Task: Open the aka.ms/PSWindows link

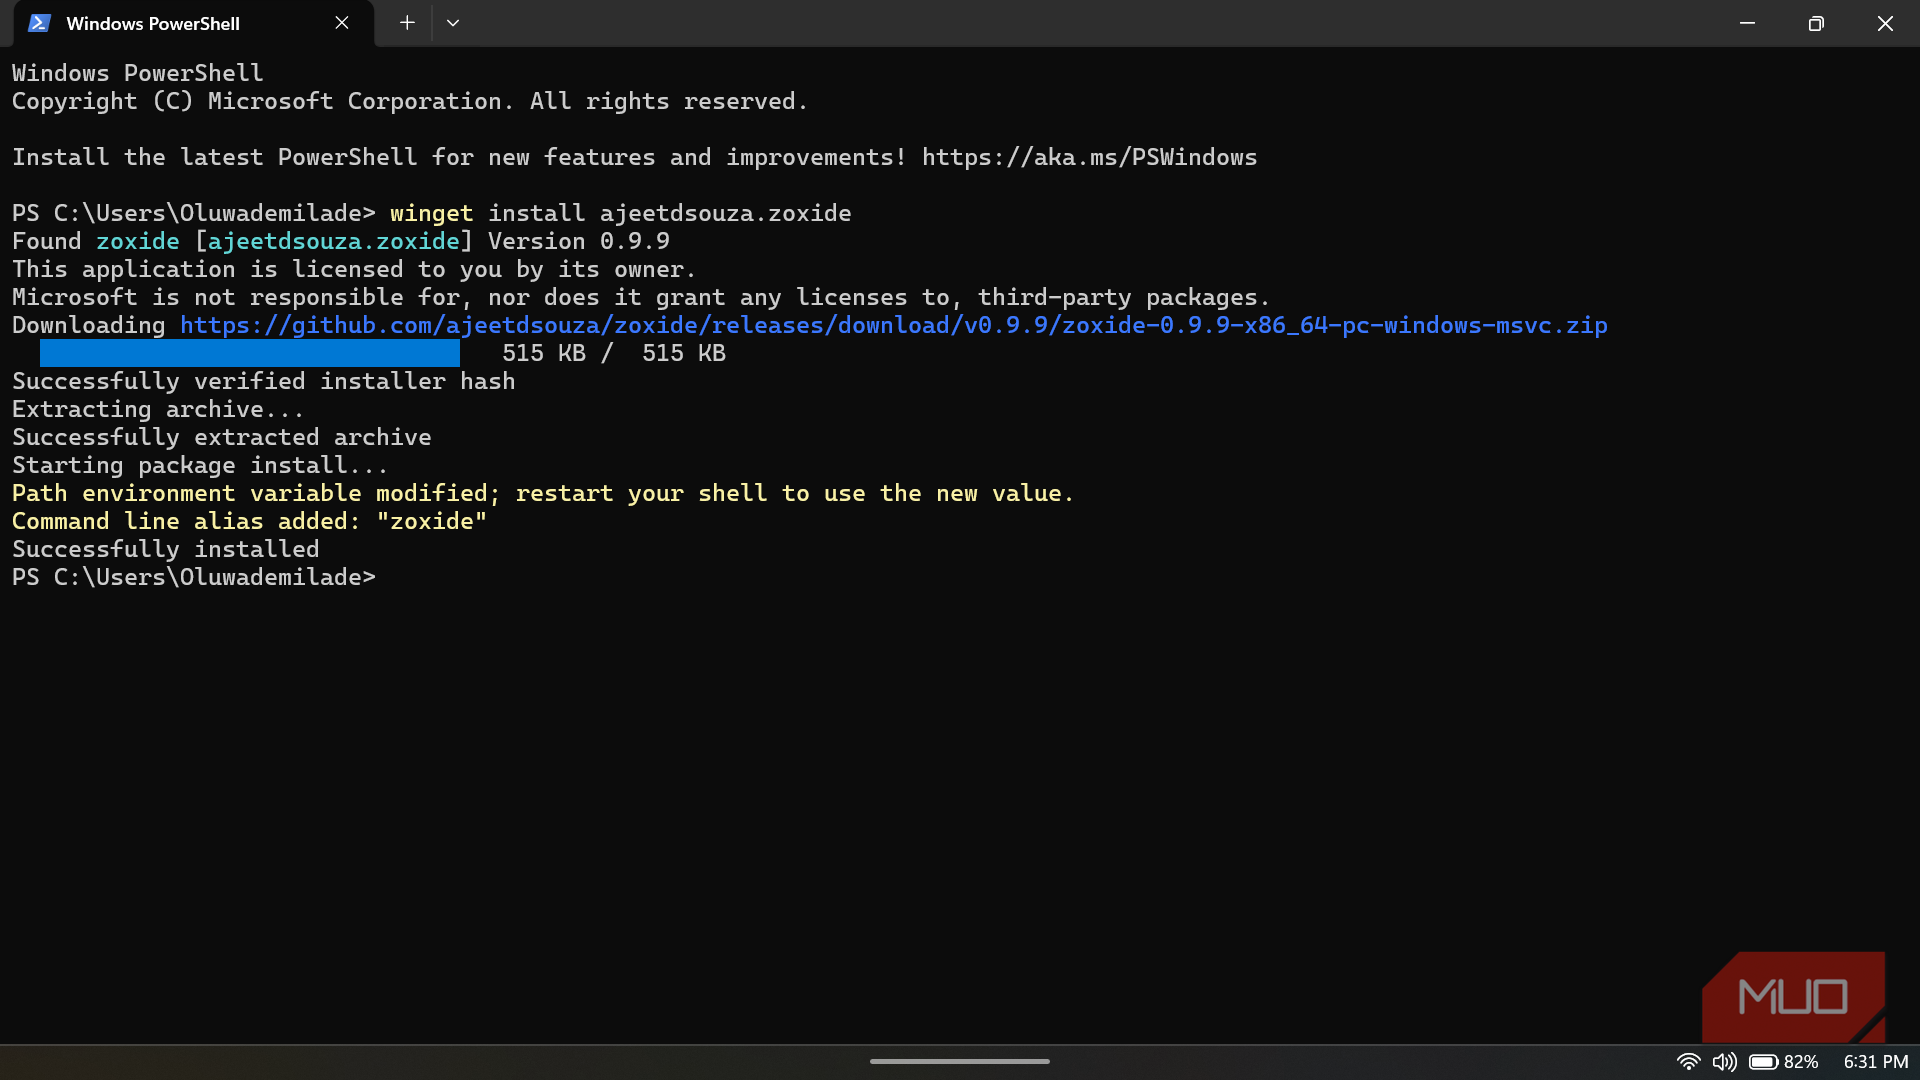Action: point(1089,157)
